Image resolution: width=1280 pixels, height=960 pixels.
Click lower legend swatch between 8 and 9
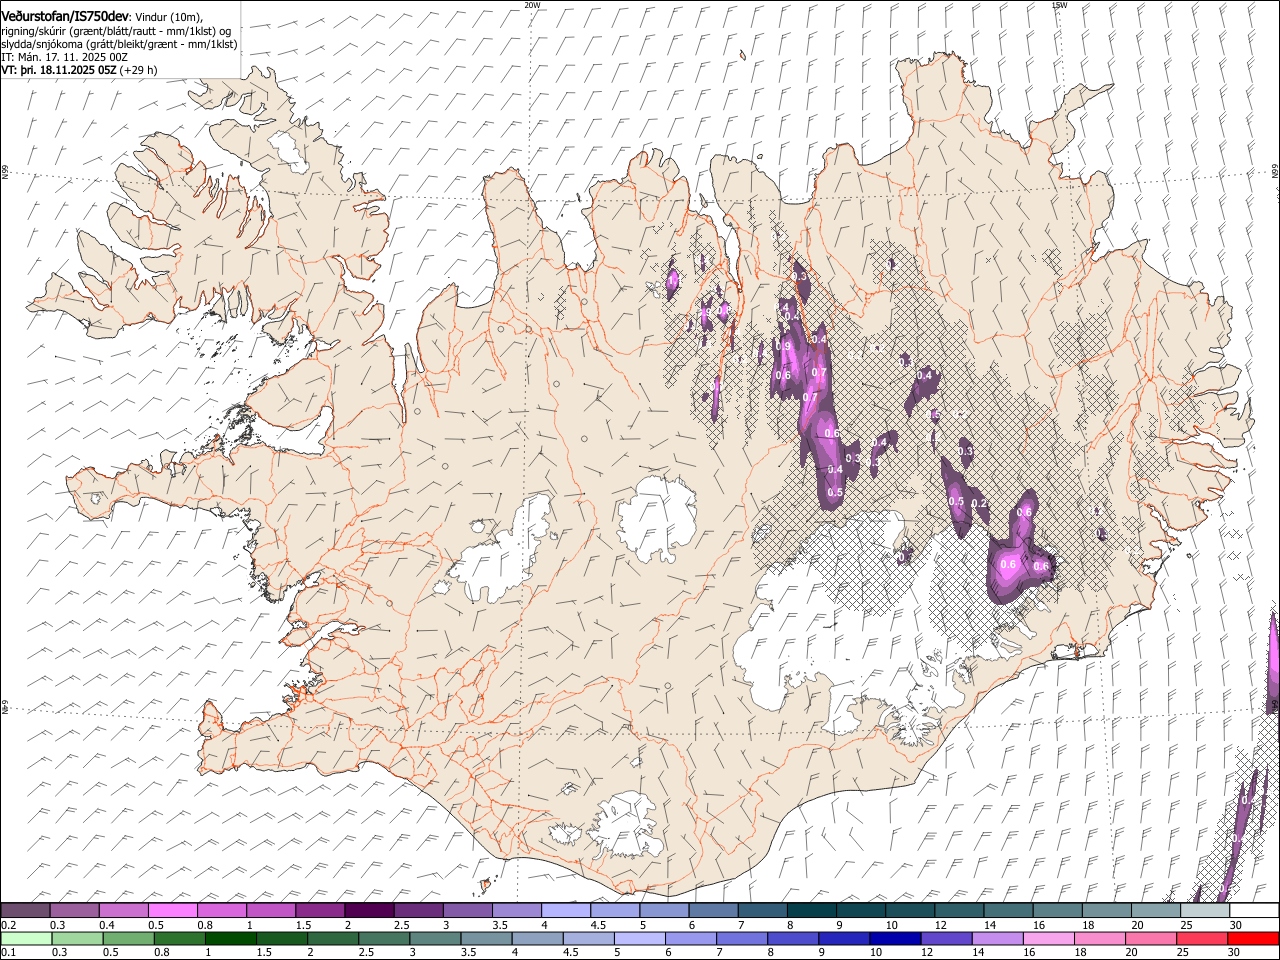click(792, 939)
